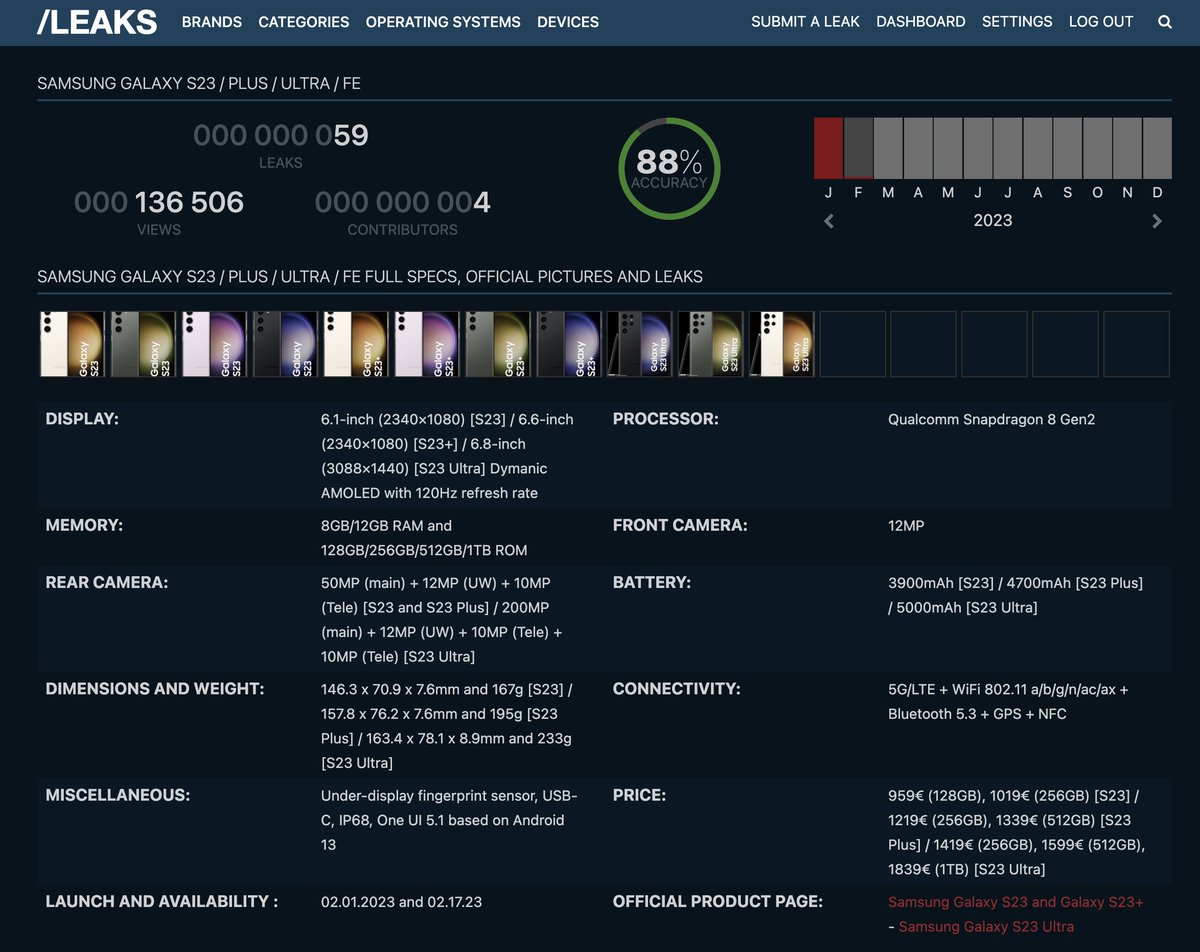Click the views counter 136 506
This screenshot has height=952, width=1200.
[x=159, y=202]
